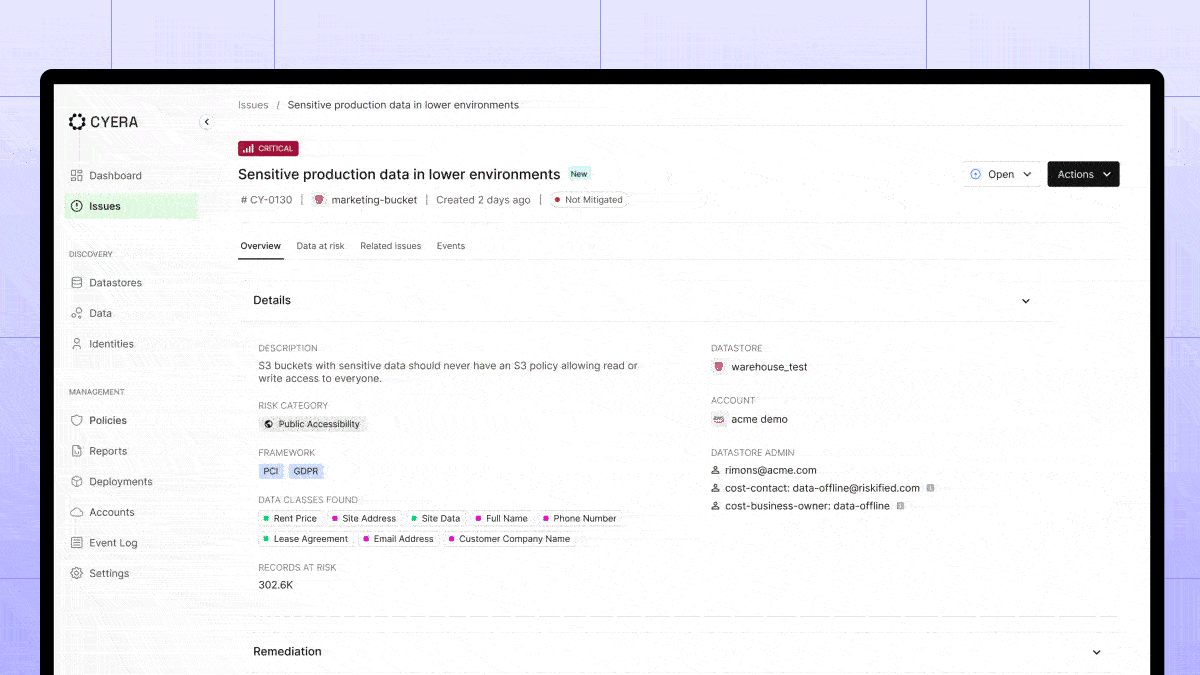Click the Not Mitigated status indicator
1200x675 pixels.
pos(588,199)
